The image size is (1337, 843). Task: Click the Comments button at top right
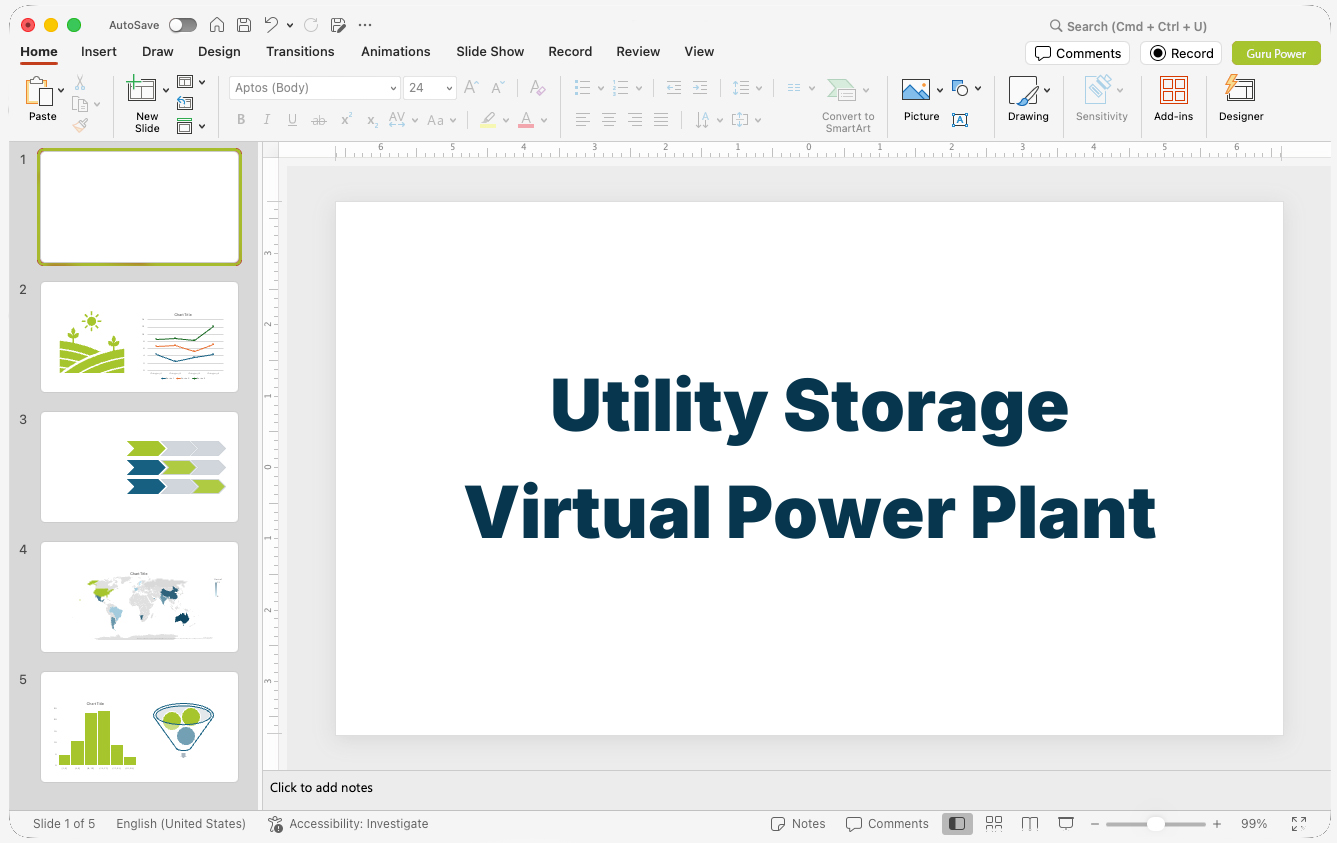(x=1078, y=53)
